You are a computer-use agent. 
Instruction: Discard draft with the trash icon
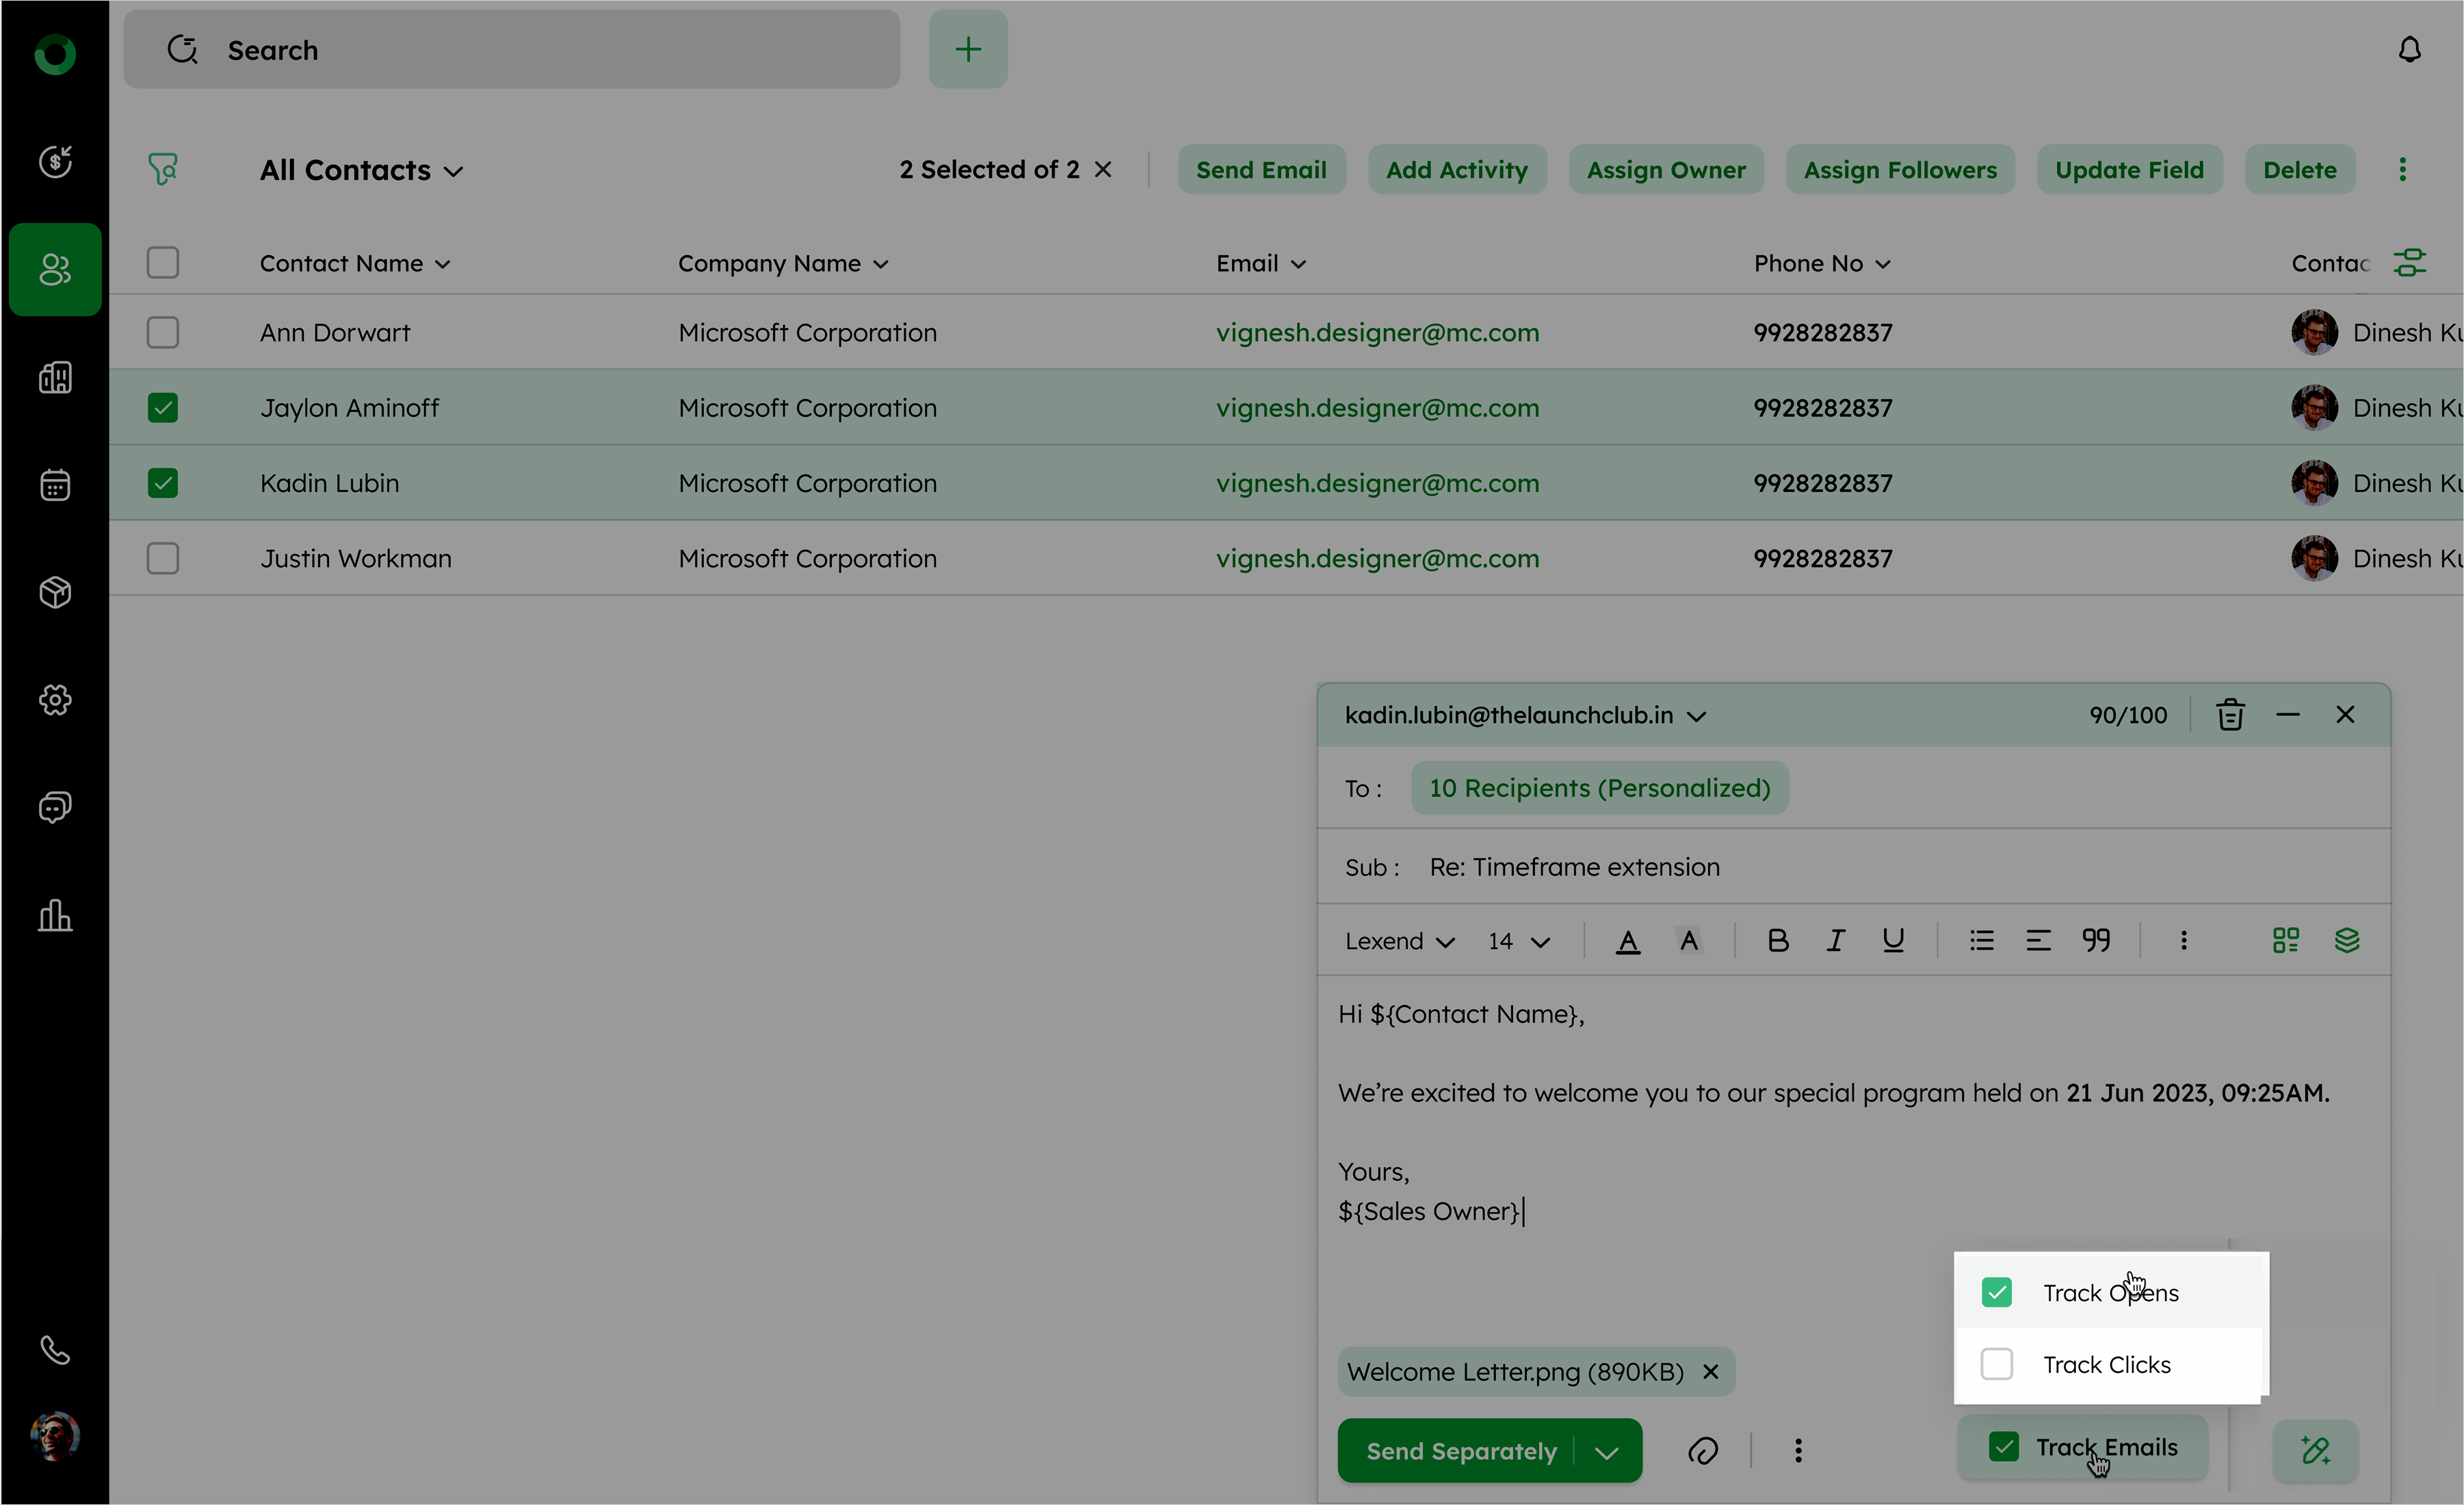tap(2230, 715)
